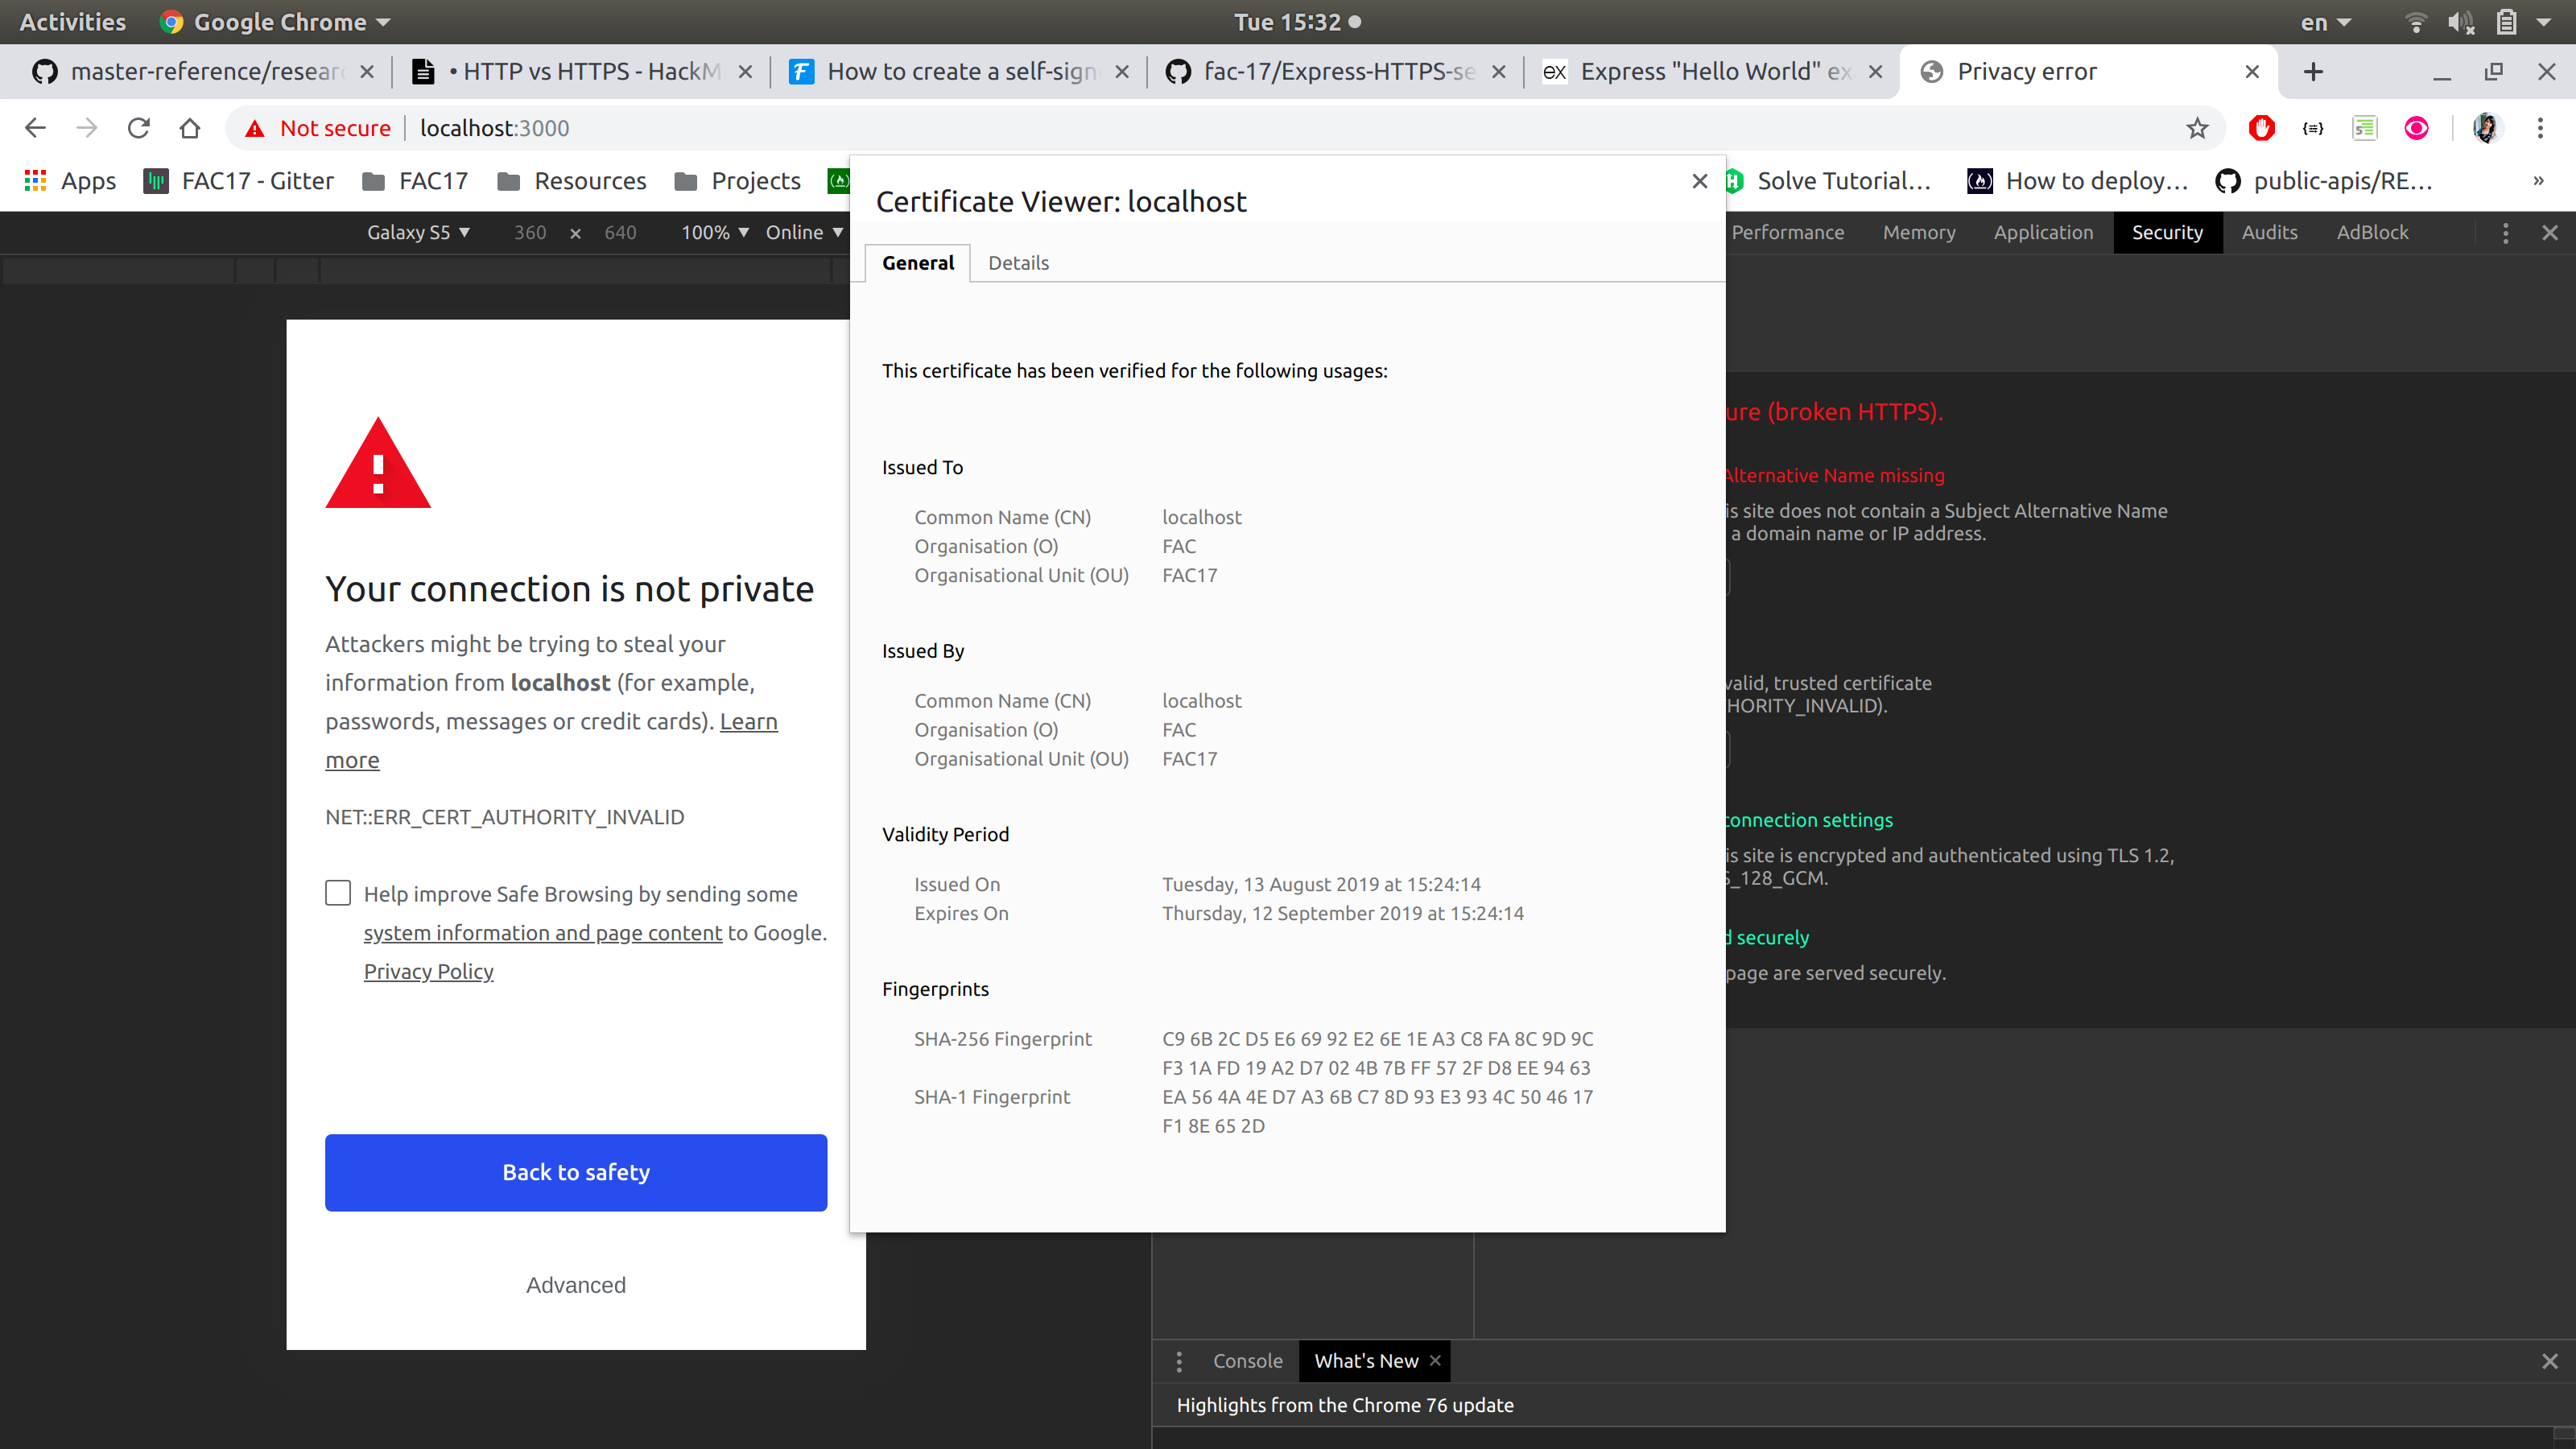Click the red AdBlock extension icon
Viewport: 2576px width, 1449px height.
2261,128
